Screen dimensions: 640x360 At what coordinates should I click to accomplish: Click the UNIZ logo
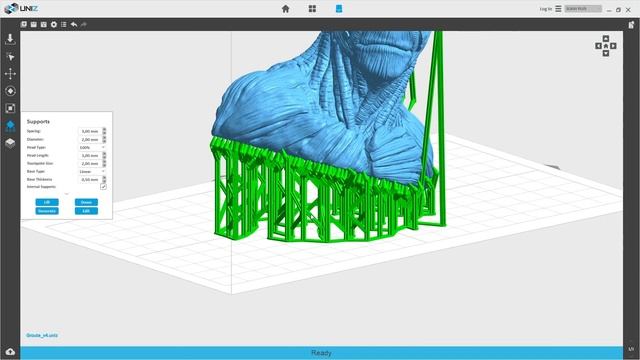click(x=21, y=9)
